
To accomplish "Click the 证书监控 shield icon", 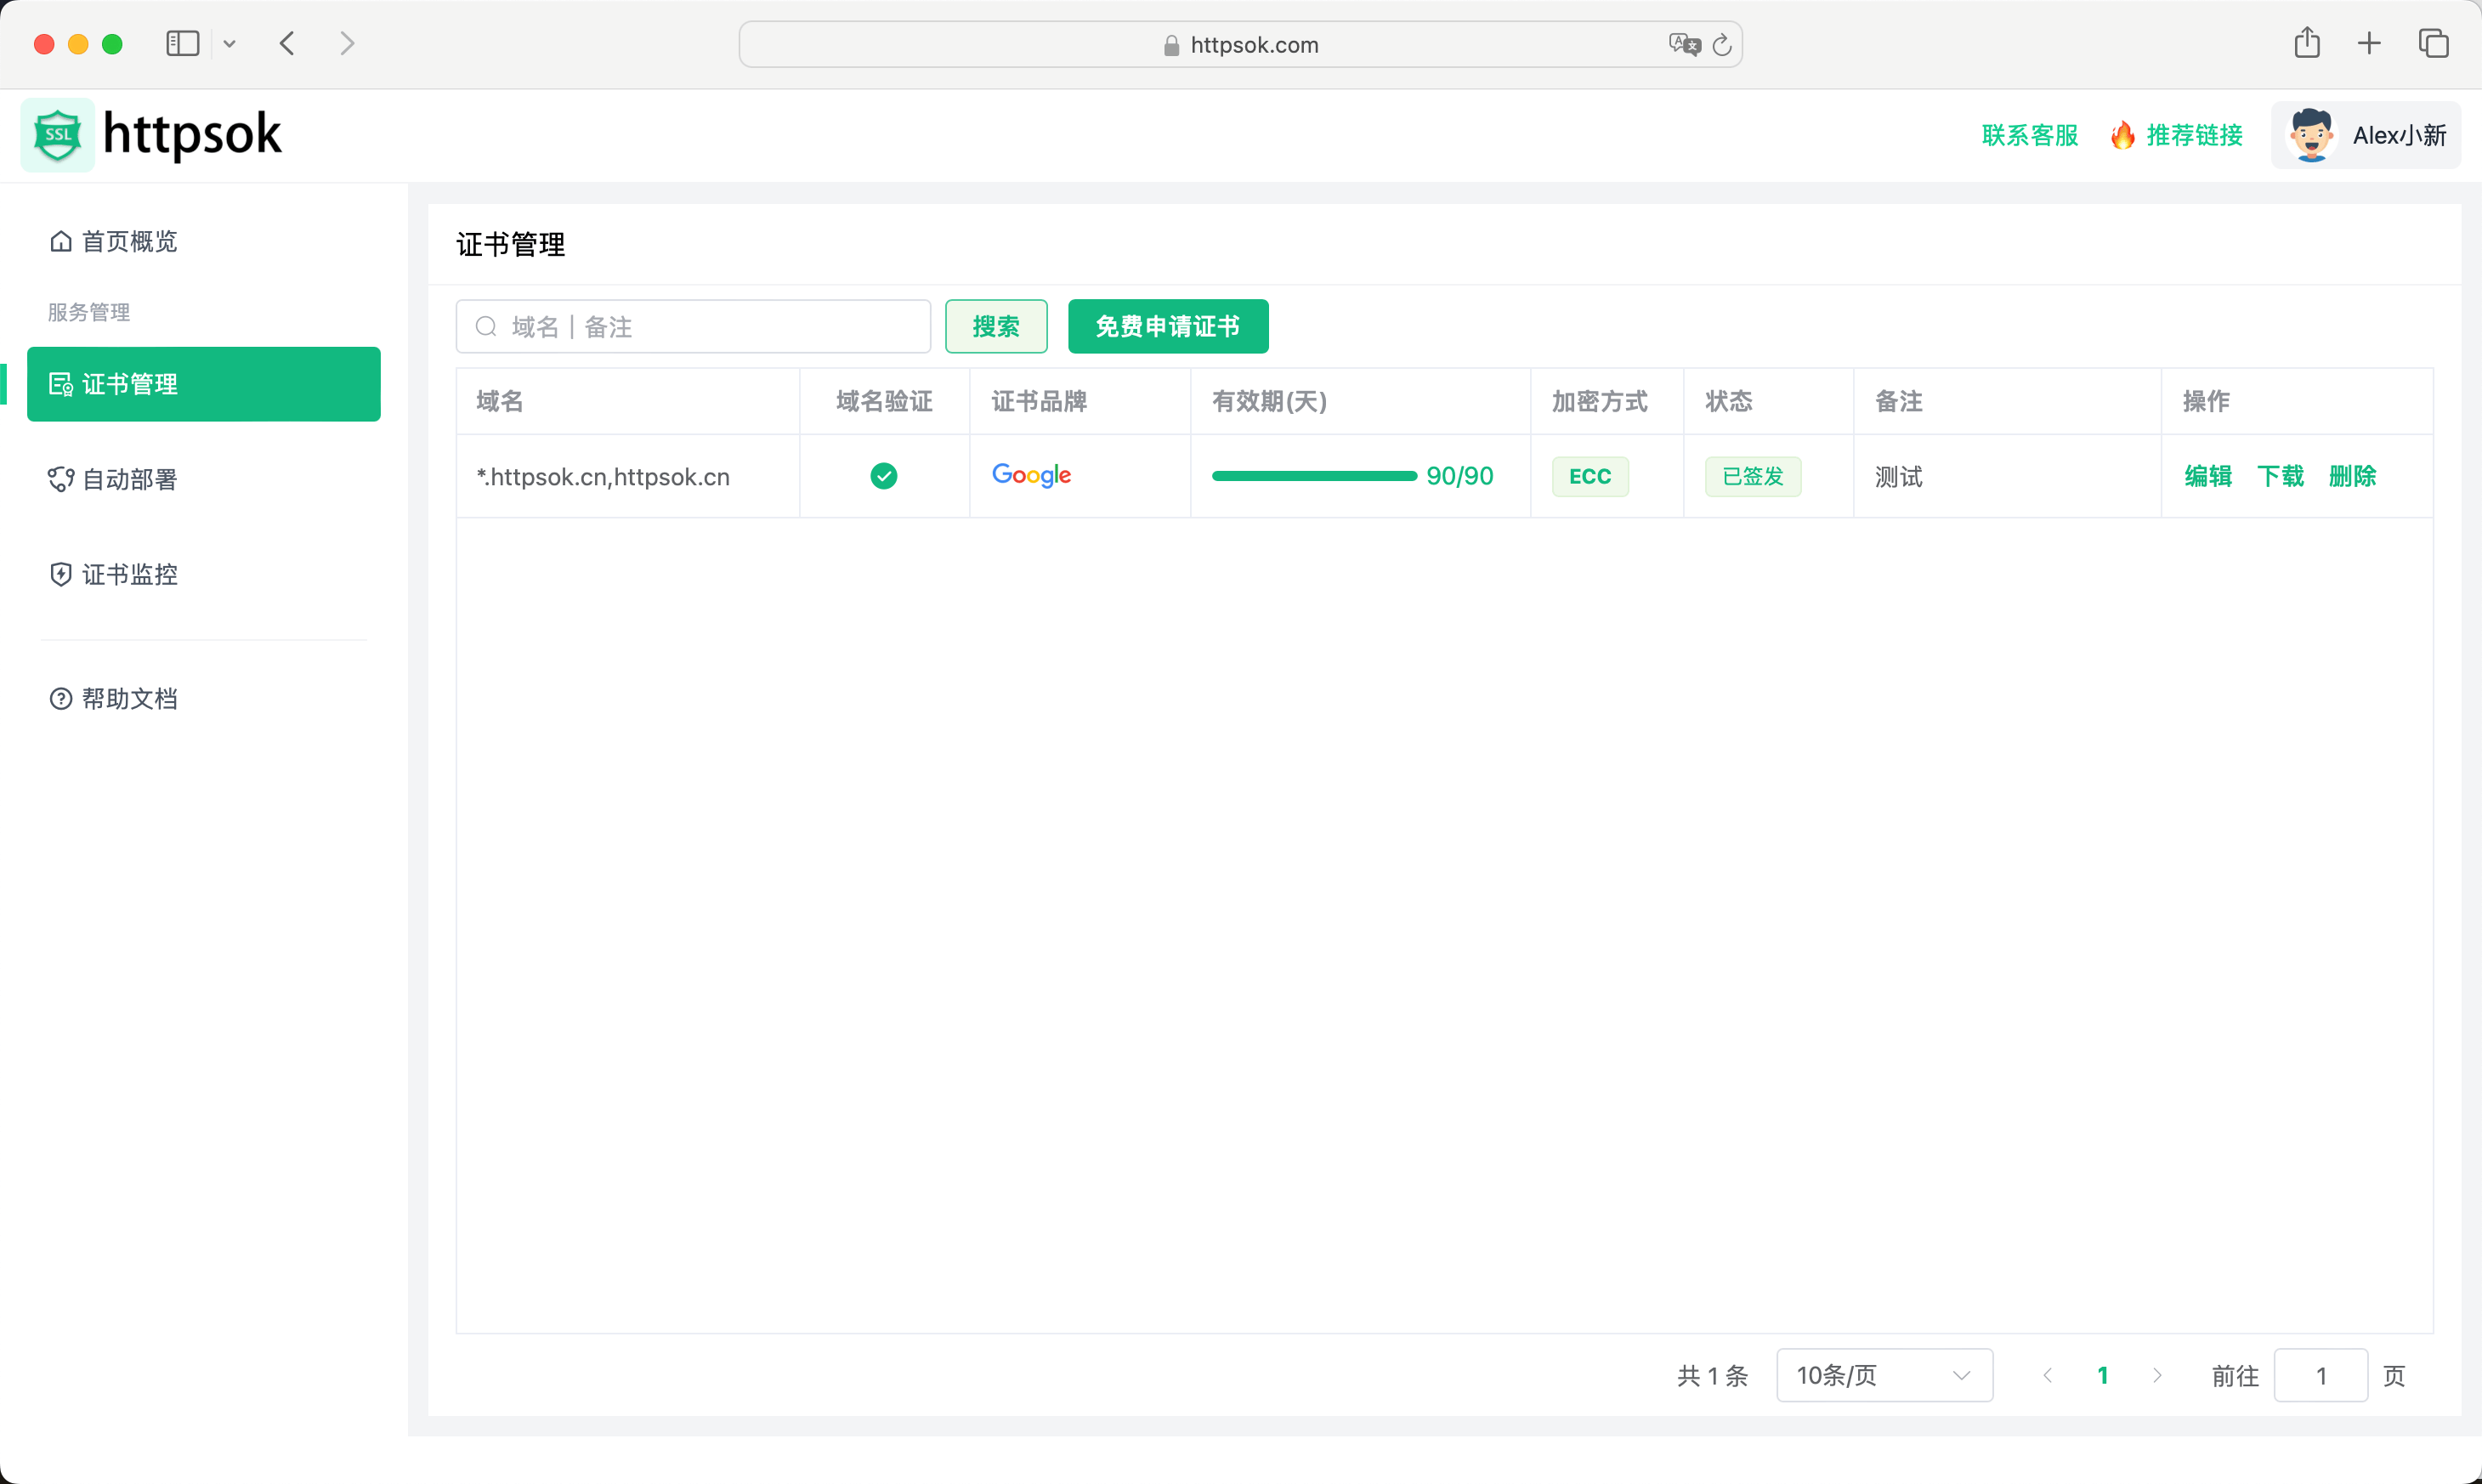I will [60, 574].
